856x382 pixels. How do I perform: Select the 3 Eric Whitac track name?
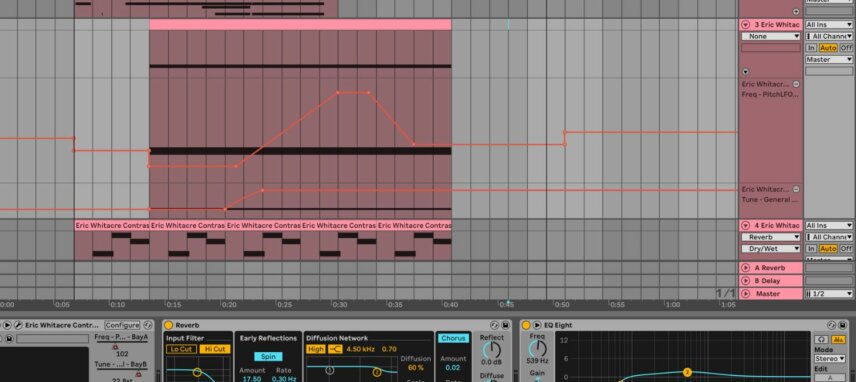[777, 25]
